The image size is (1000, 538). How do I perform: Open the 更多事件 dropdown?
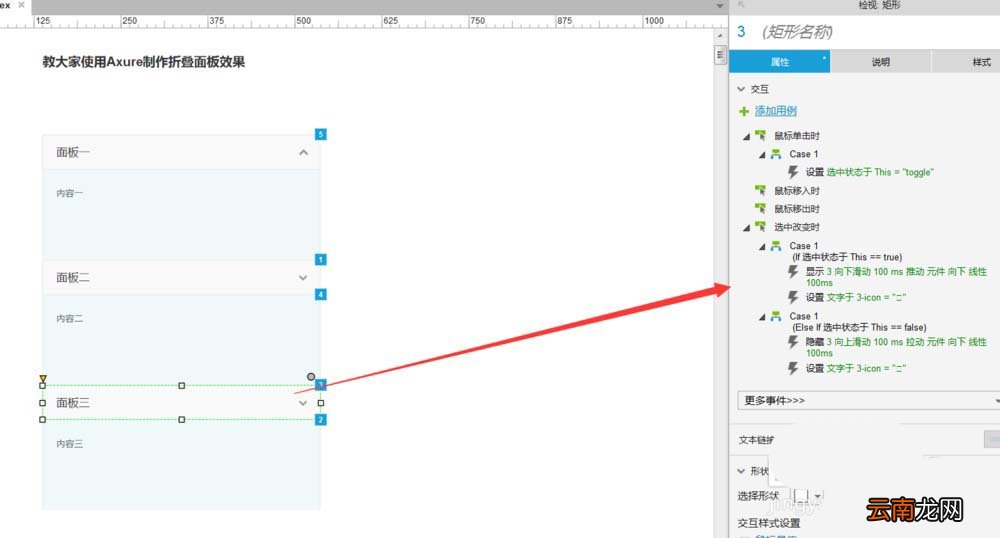coord(869,400)
